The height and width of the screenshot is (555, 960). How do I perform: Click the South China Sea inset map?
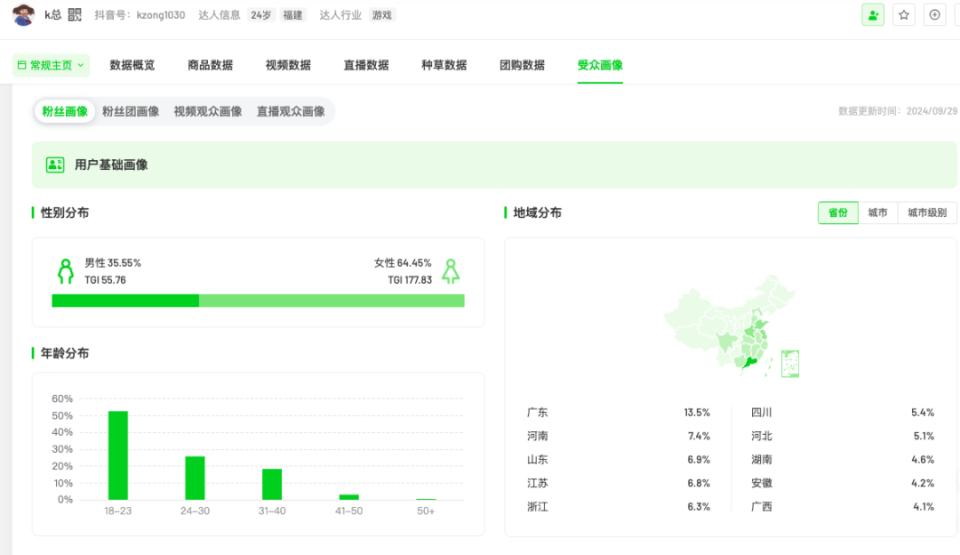pos(790,363)
